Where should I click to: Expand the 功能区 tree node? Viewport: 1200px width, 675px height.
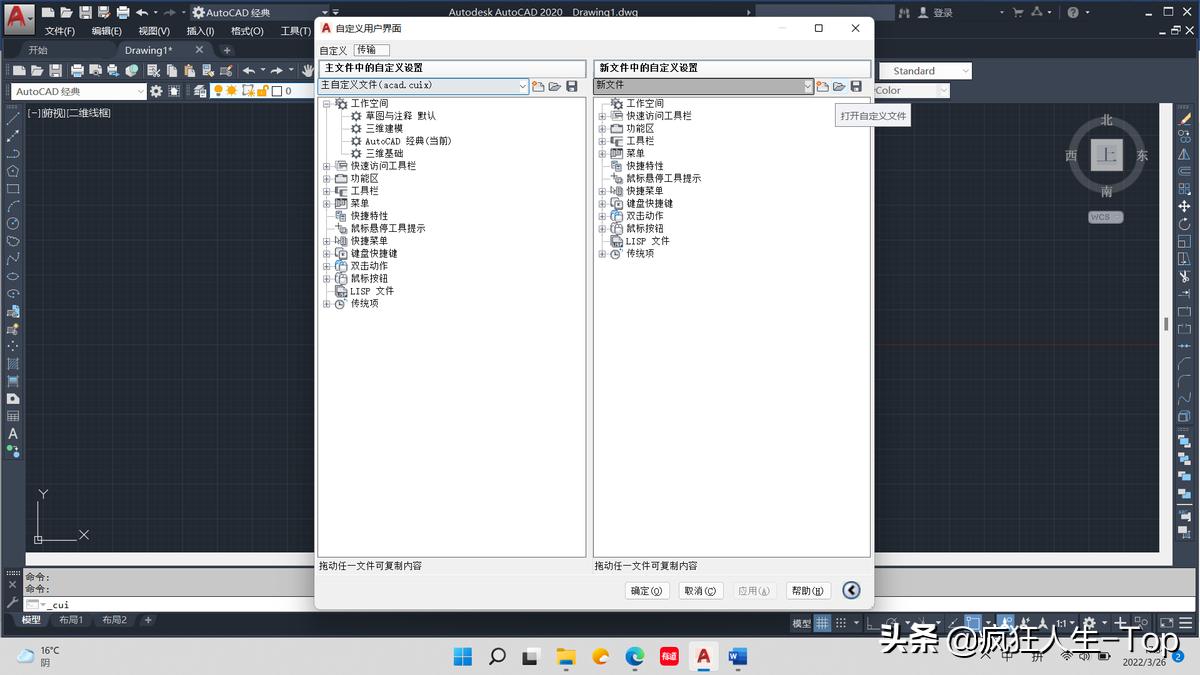[x=326, y=176]
